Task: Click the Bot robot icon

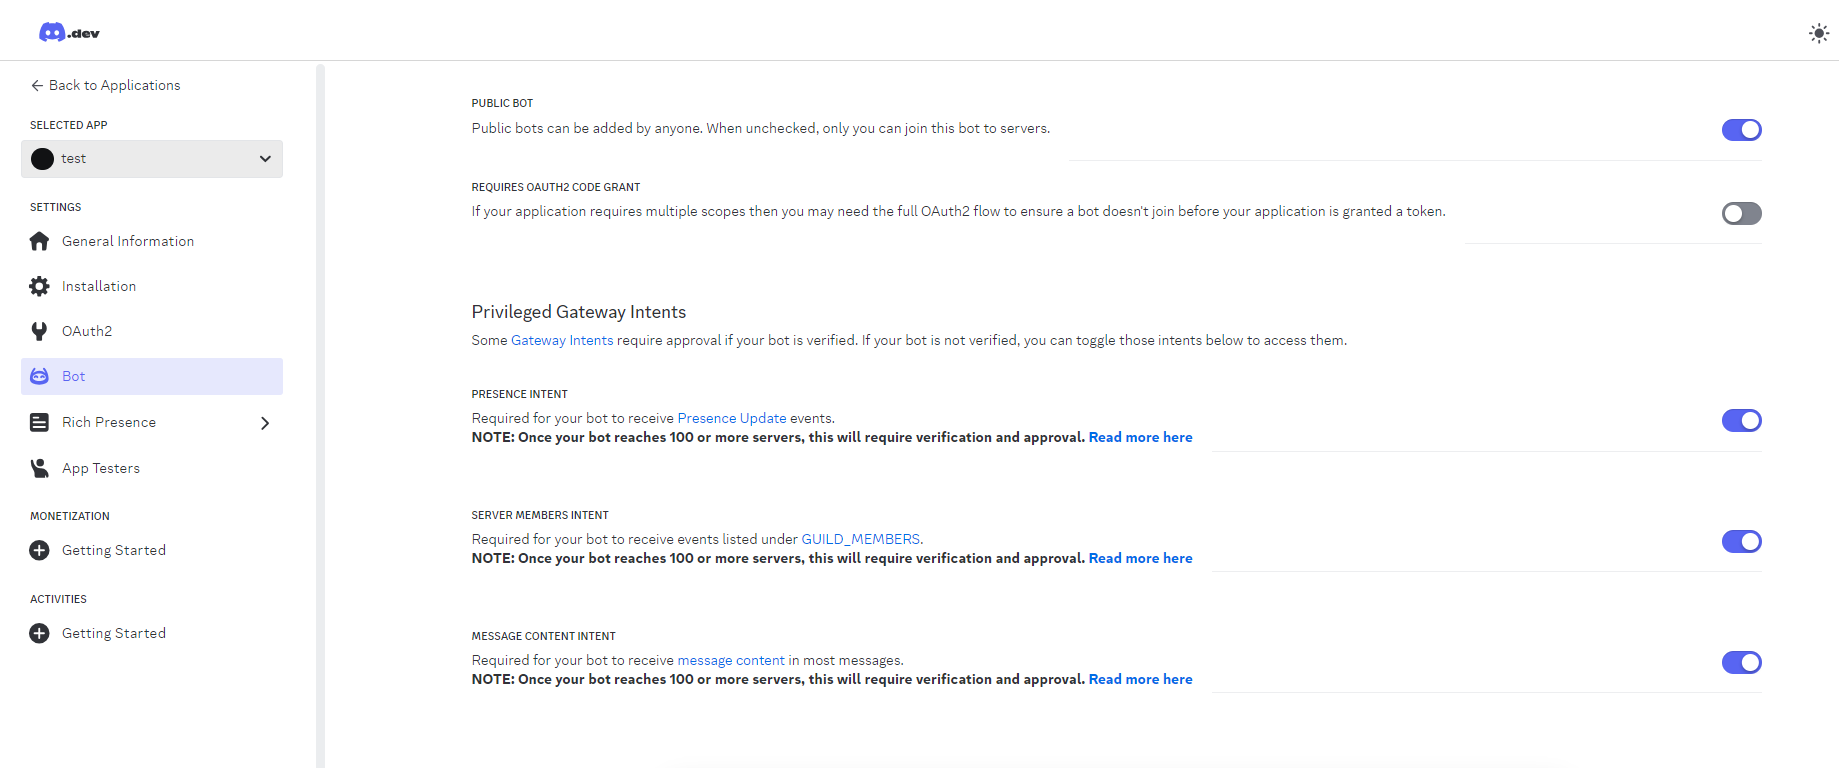Action: (x=39, y=376)
